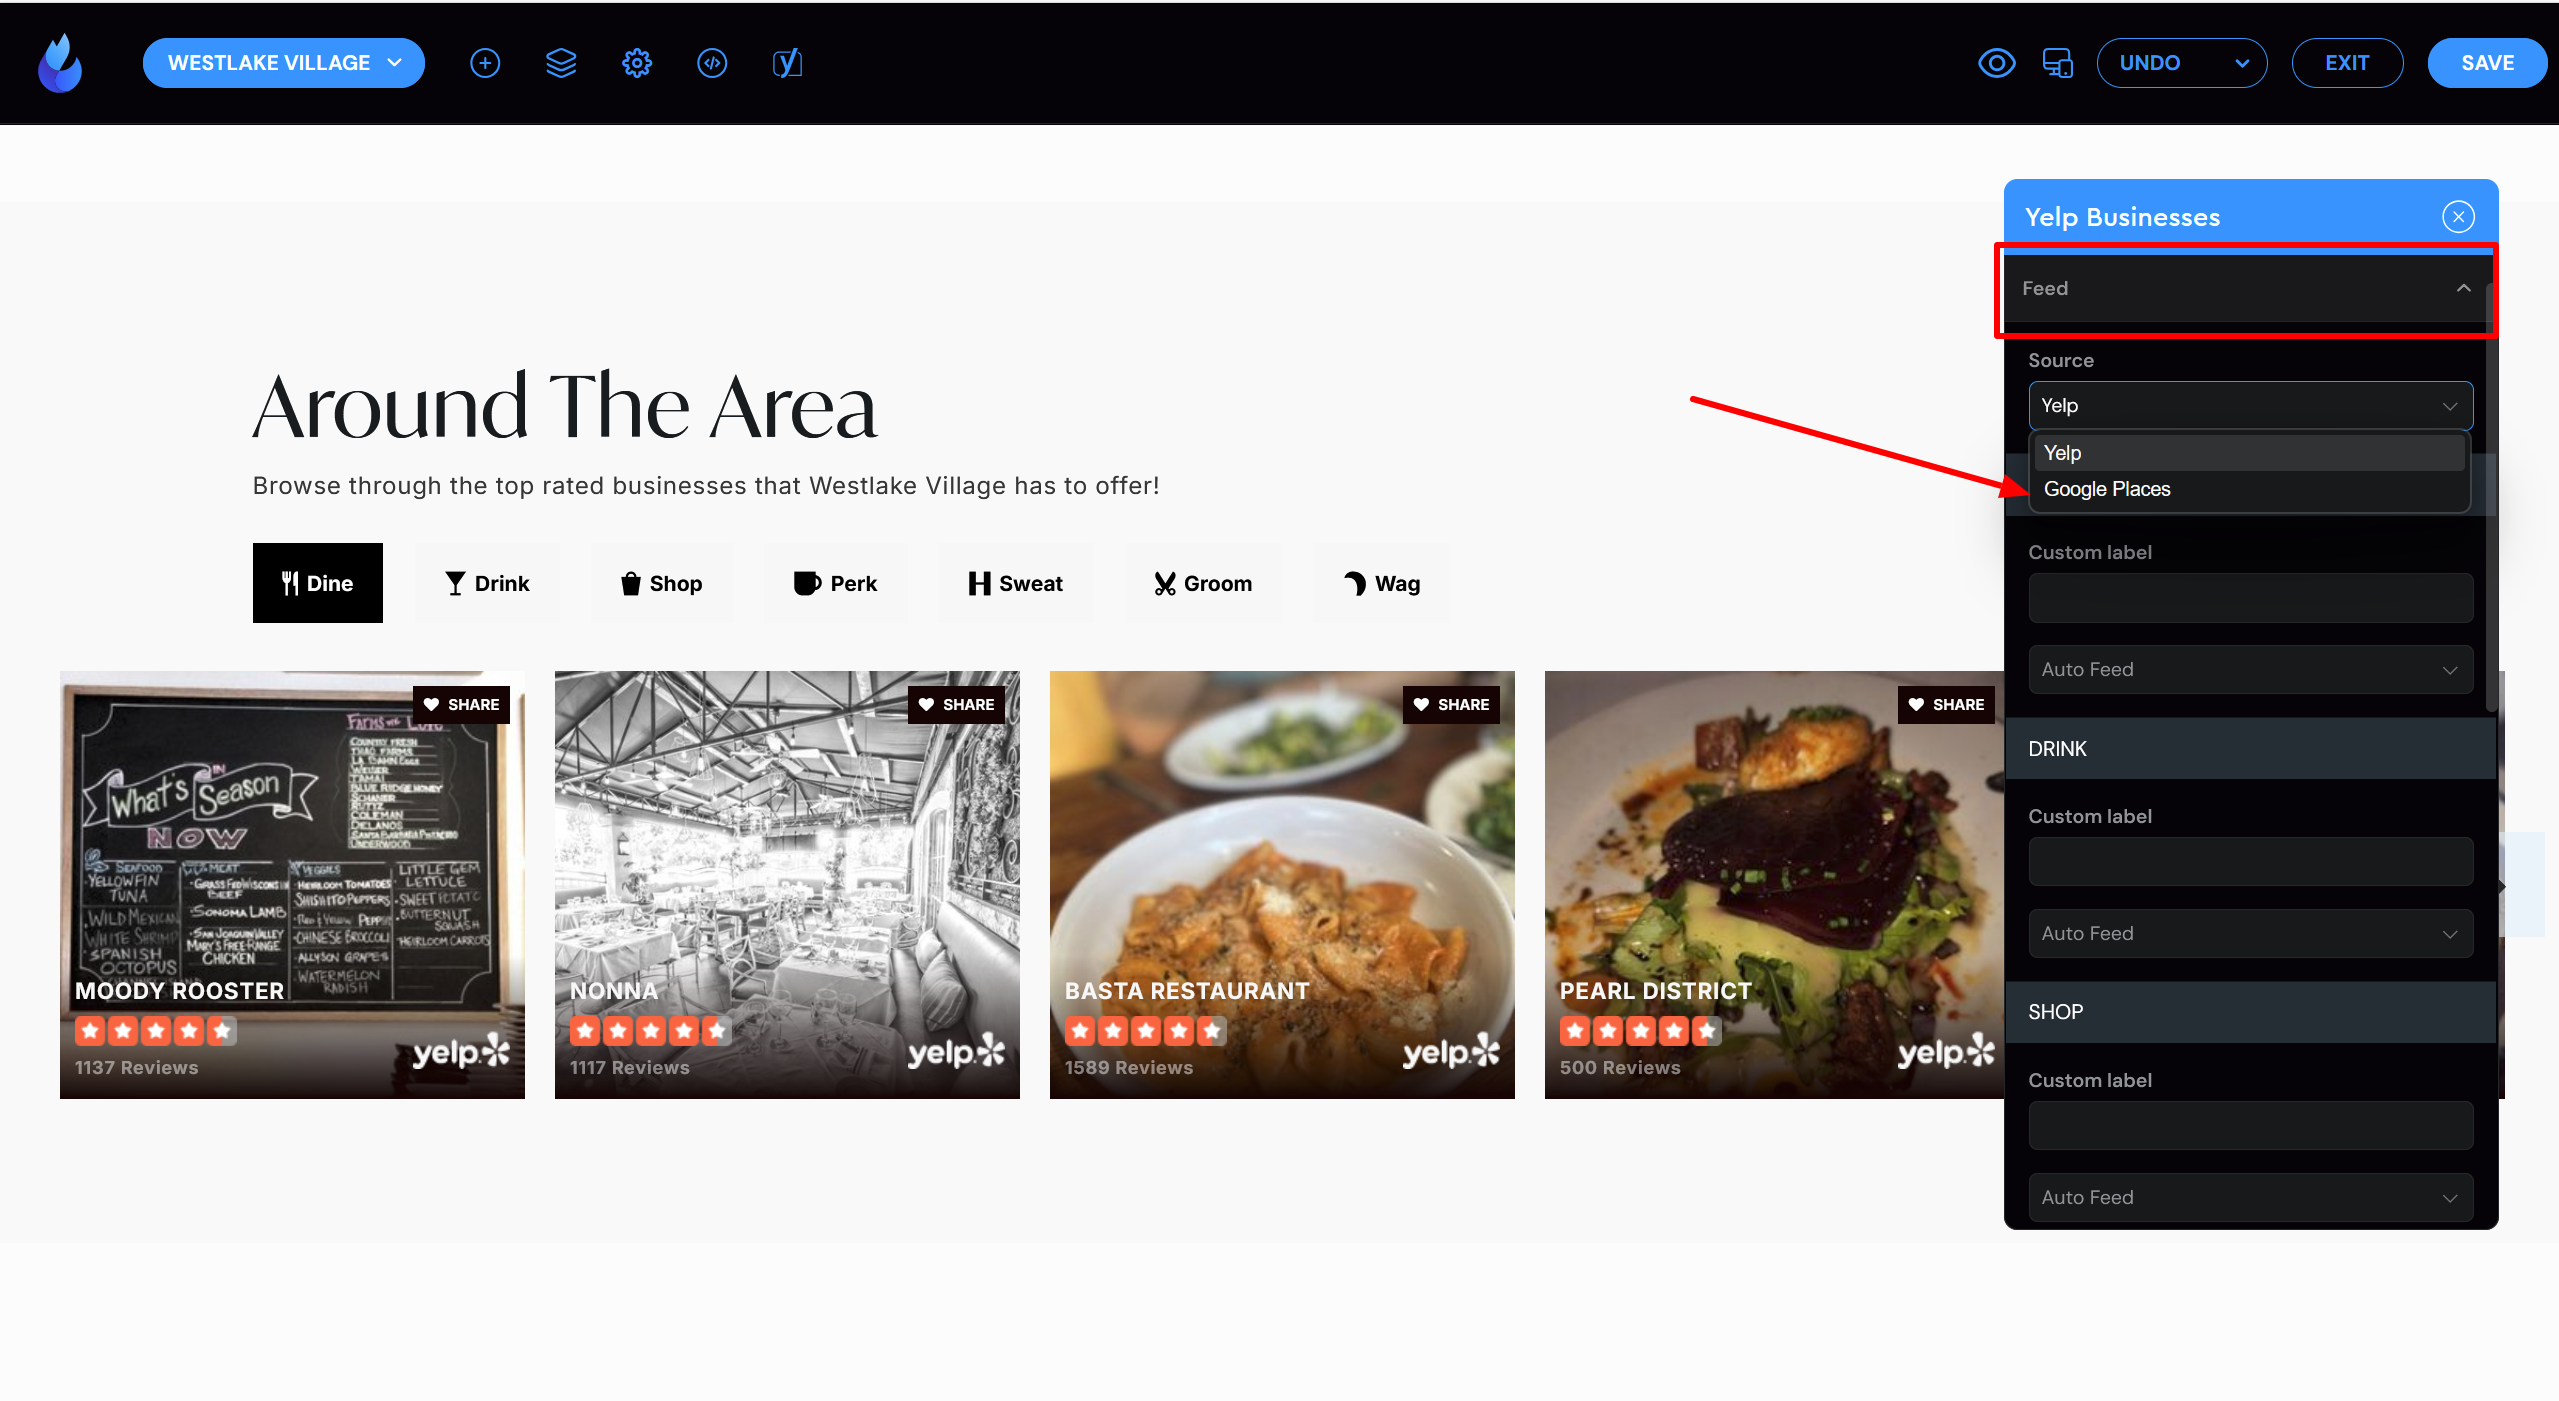This screenshot has height=1401, width=2559.
Task: Click star rating on Basta Restaurant card
Action: 1146,1030
